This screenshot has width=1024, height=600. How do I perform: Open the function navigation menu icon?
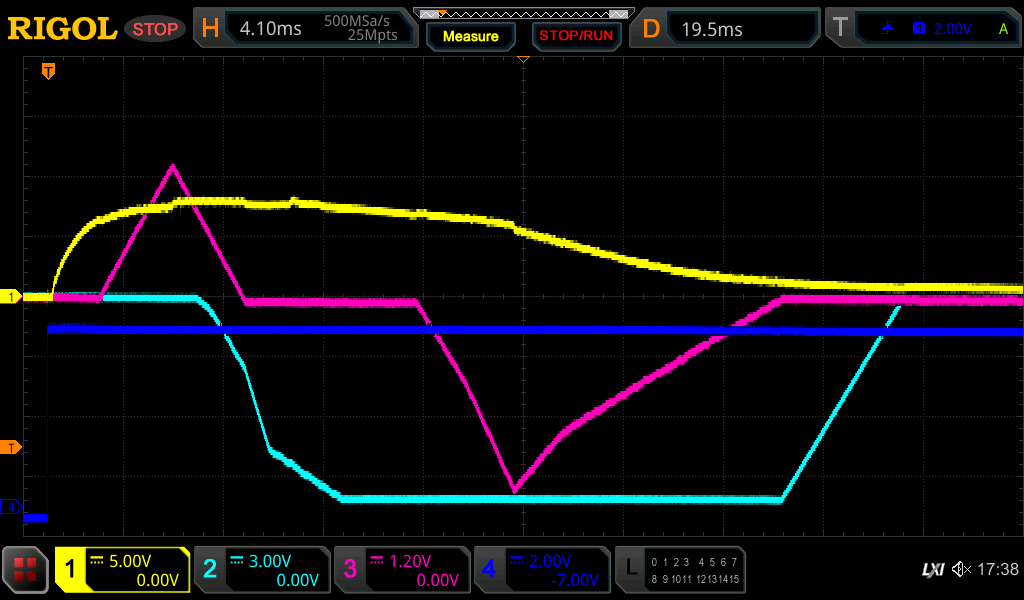(x=26, y=570)
